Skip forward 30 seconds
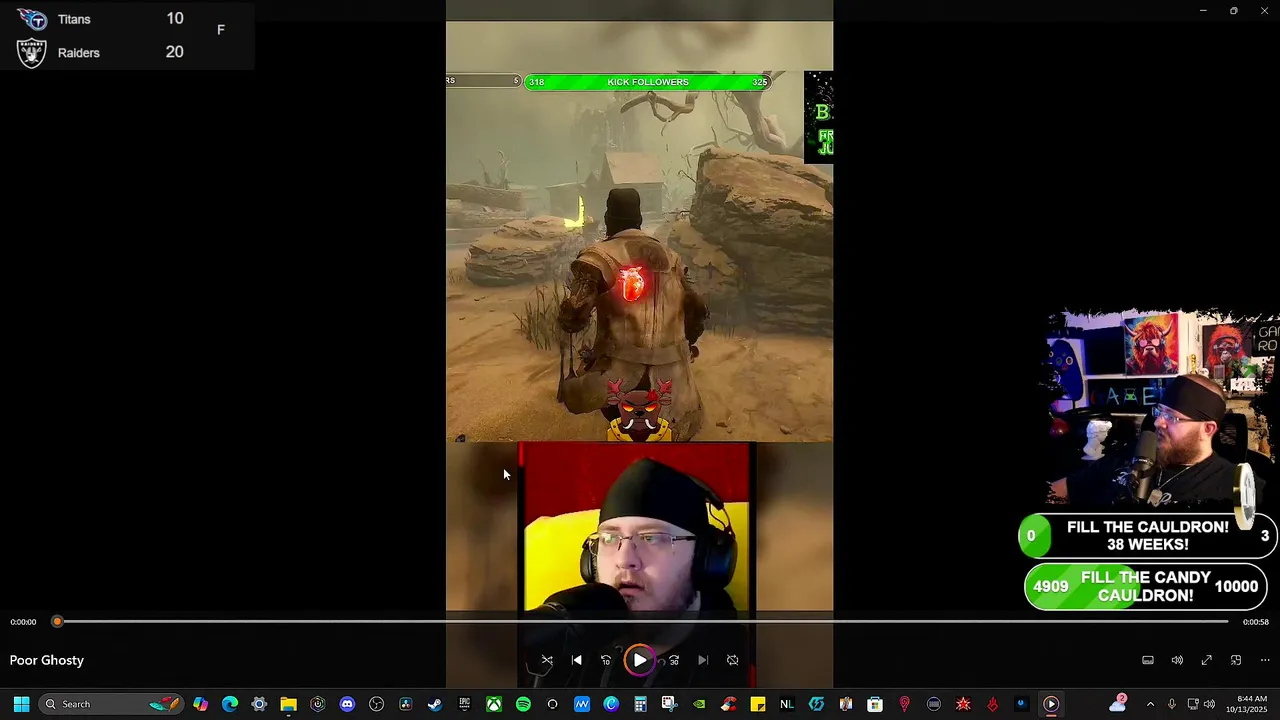 click(673, 660)
